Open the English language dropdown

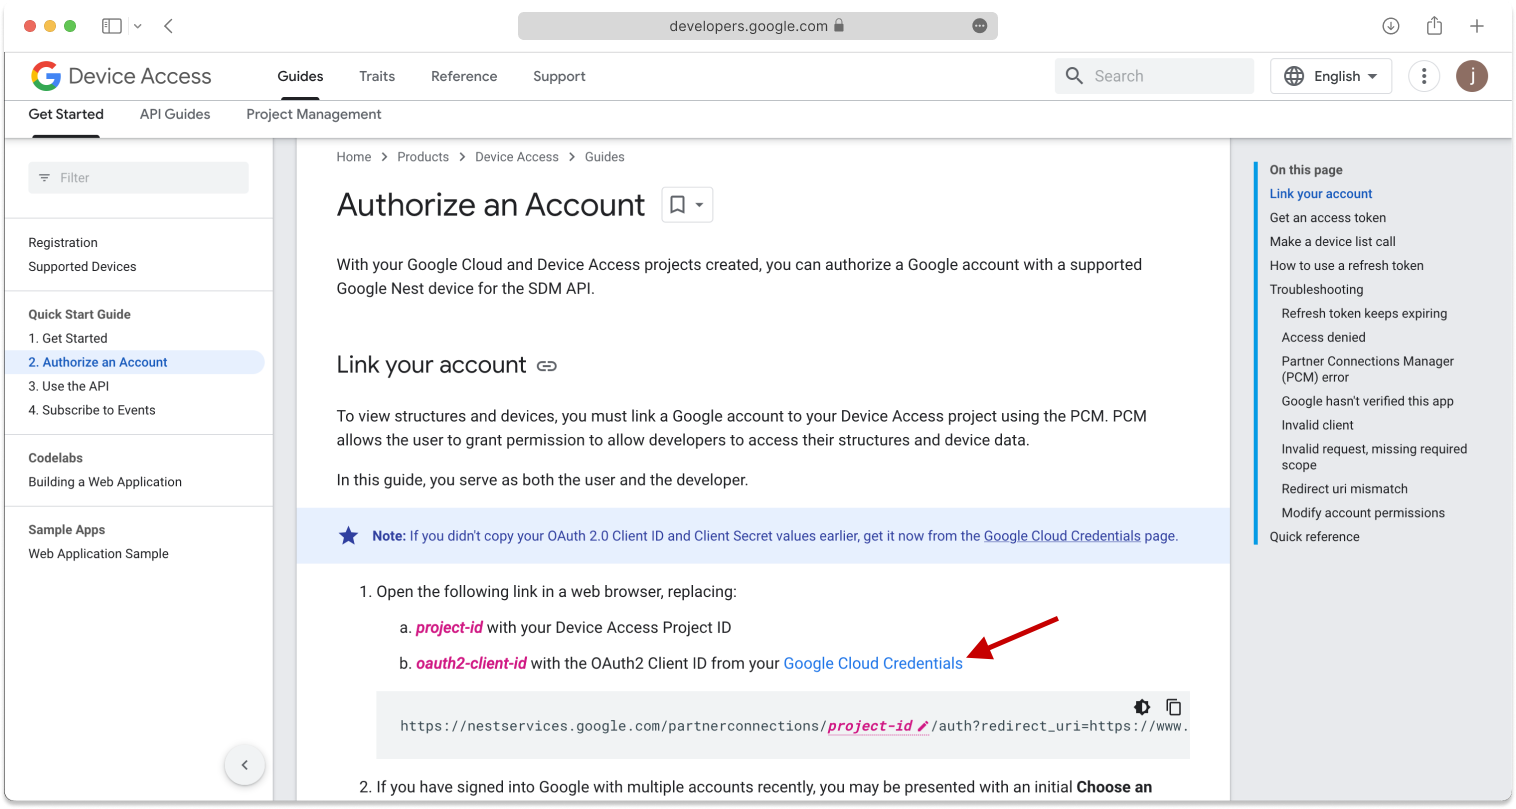coord(1330,75)
